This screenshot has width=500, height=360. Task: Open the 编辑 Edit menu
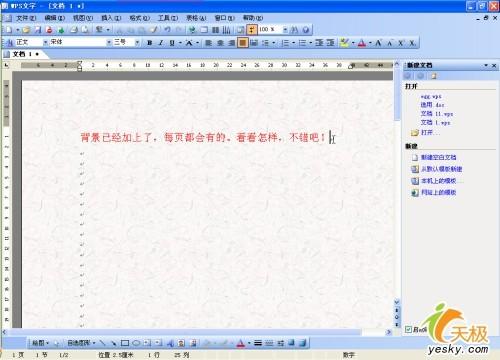(55, 18)
